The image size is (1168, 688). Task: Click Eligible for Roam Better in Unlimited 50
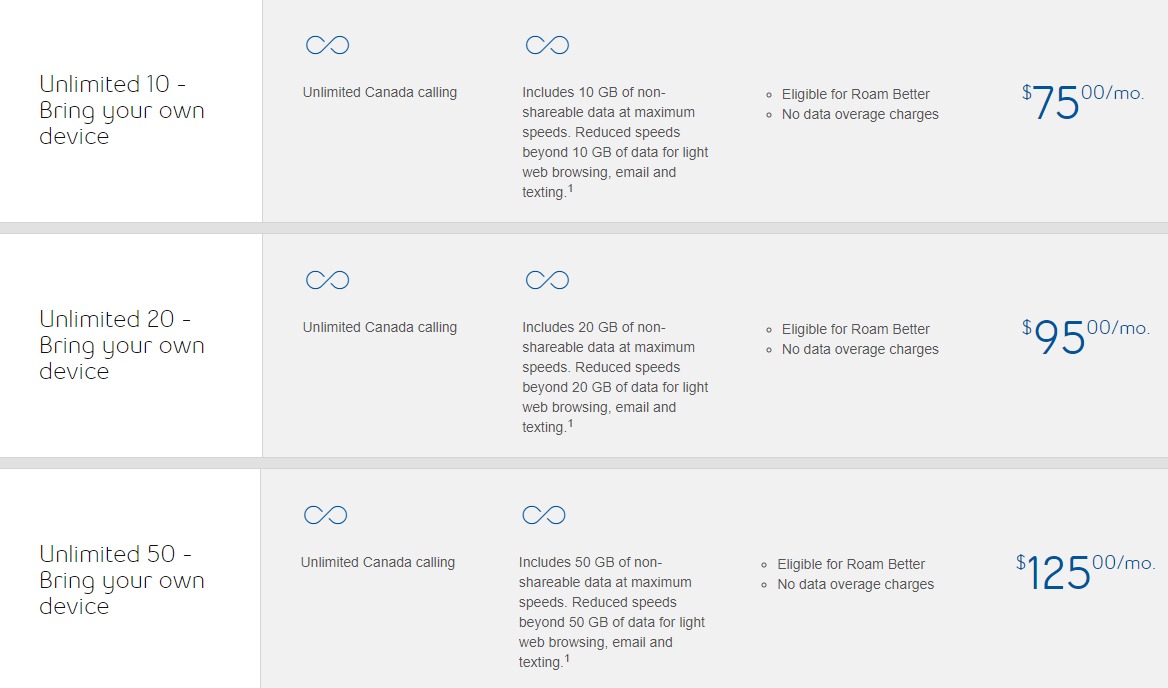(x=851, y=564)
